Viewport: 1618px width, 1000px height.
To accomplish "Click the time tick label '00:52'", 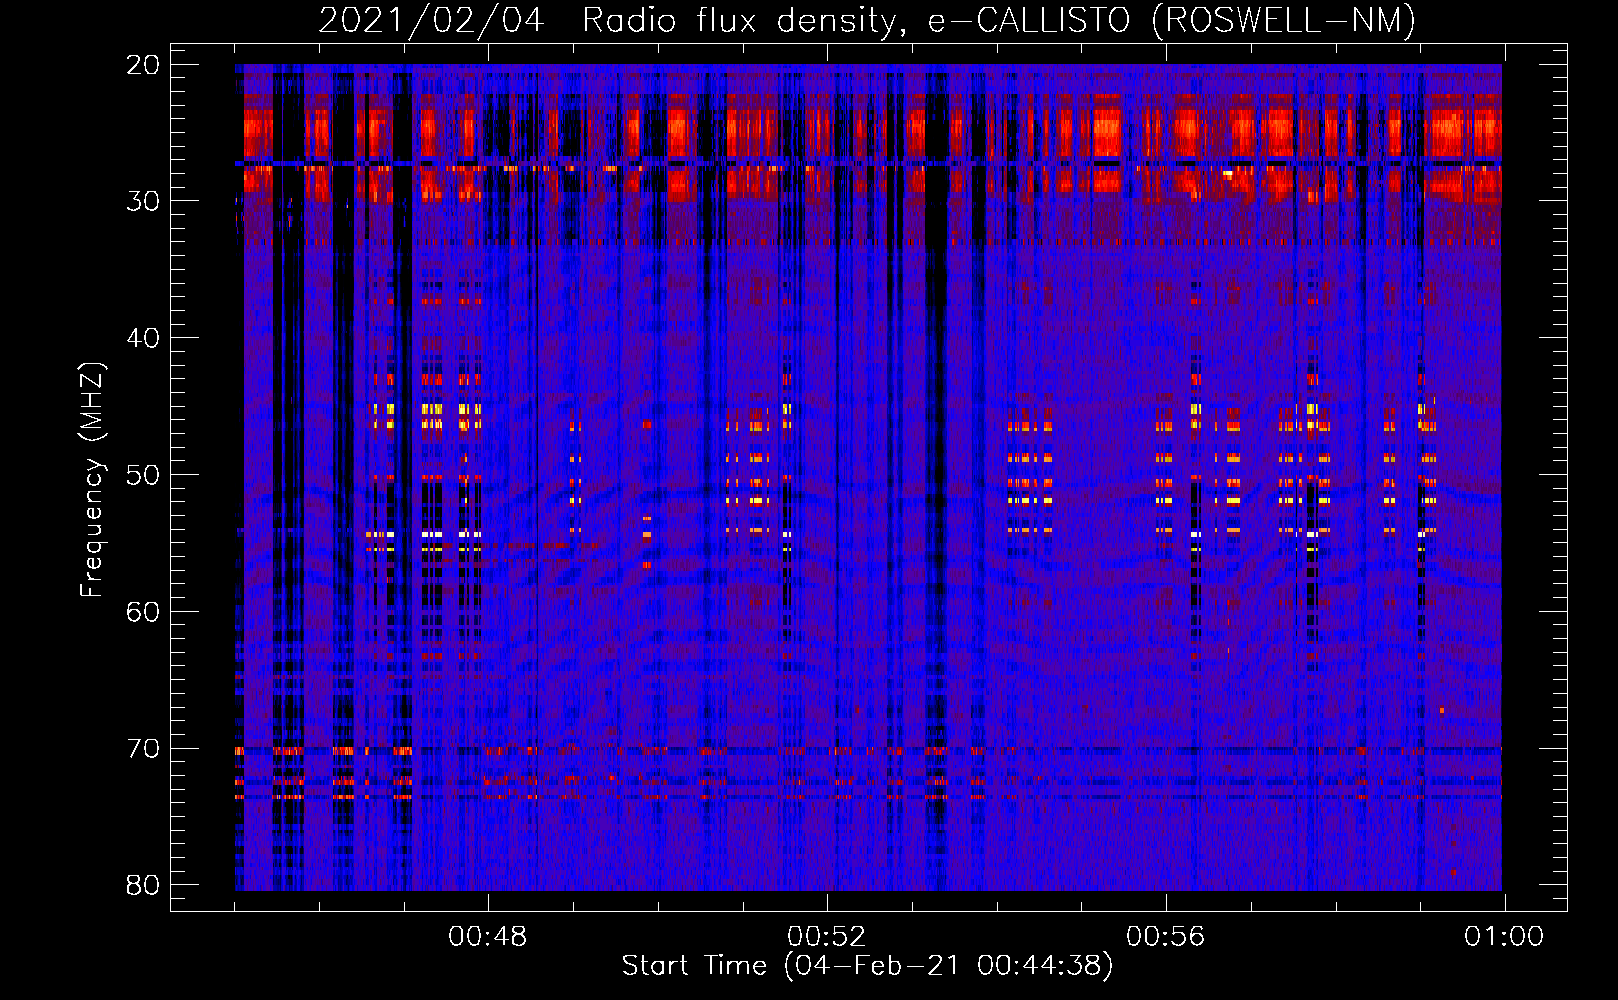I will coord(826,937).
